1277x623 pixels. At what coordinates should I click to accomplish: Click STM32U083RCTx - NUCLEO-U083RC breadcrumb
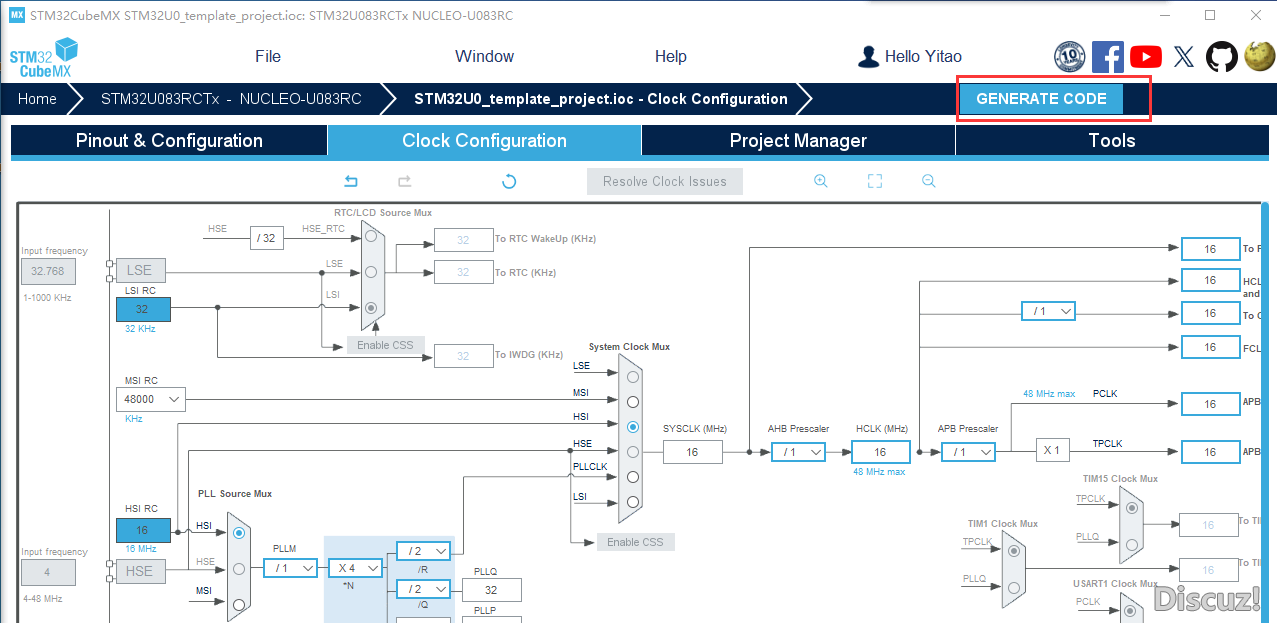pos(231,99)
